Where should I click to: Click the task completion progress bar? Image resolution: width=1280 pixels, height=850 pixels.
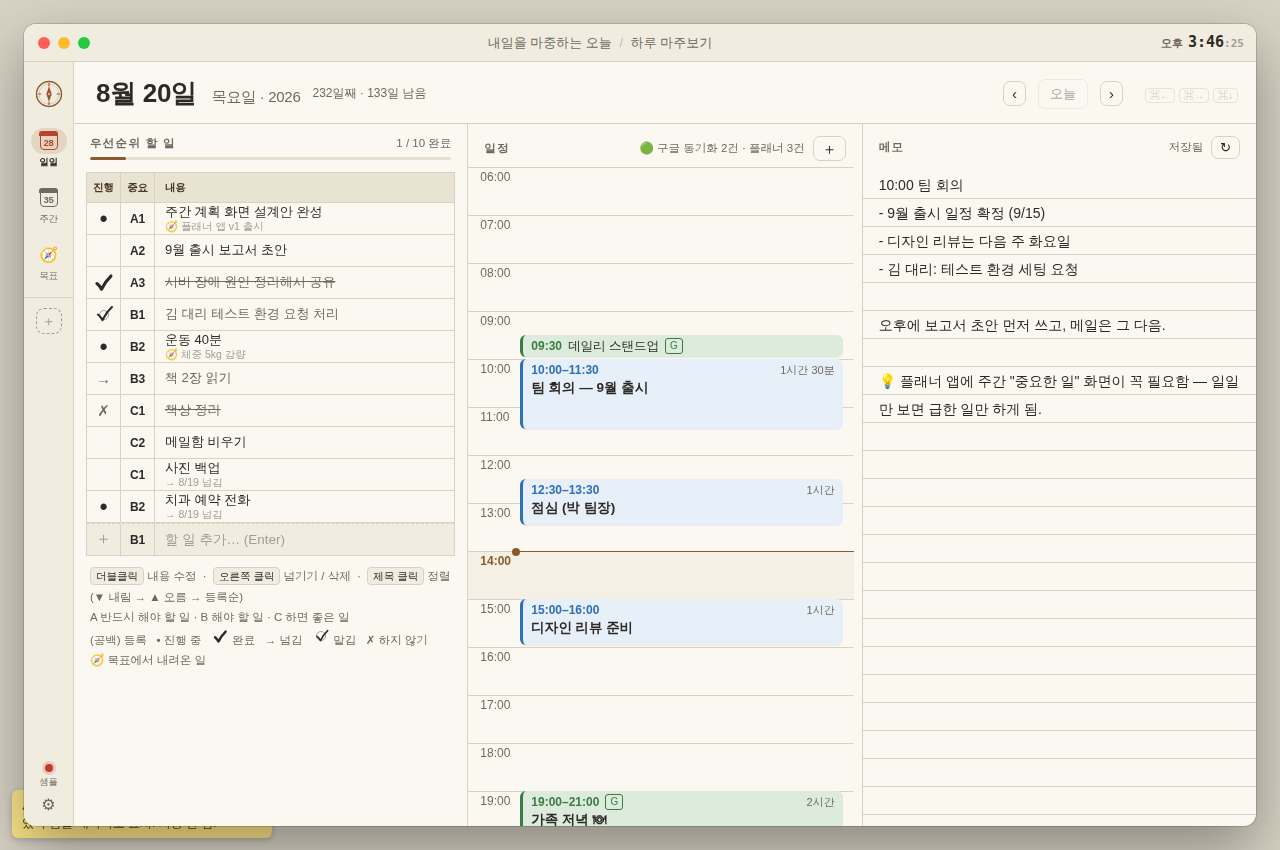270,158
